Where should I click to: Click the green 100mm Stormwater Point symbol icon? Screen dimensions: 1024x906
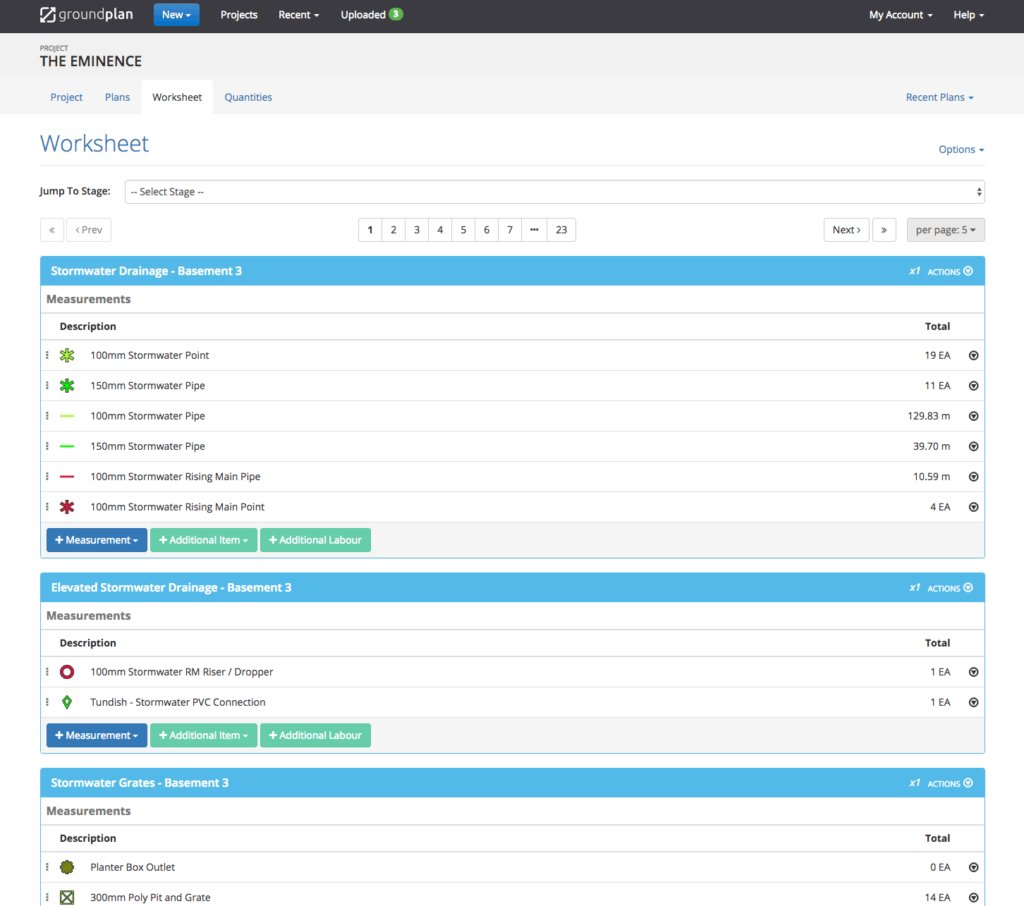pyautogui.click(x=67, y=355)
